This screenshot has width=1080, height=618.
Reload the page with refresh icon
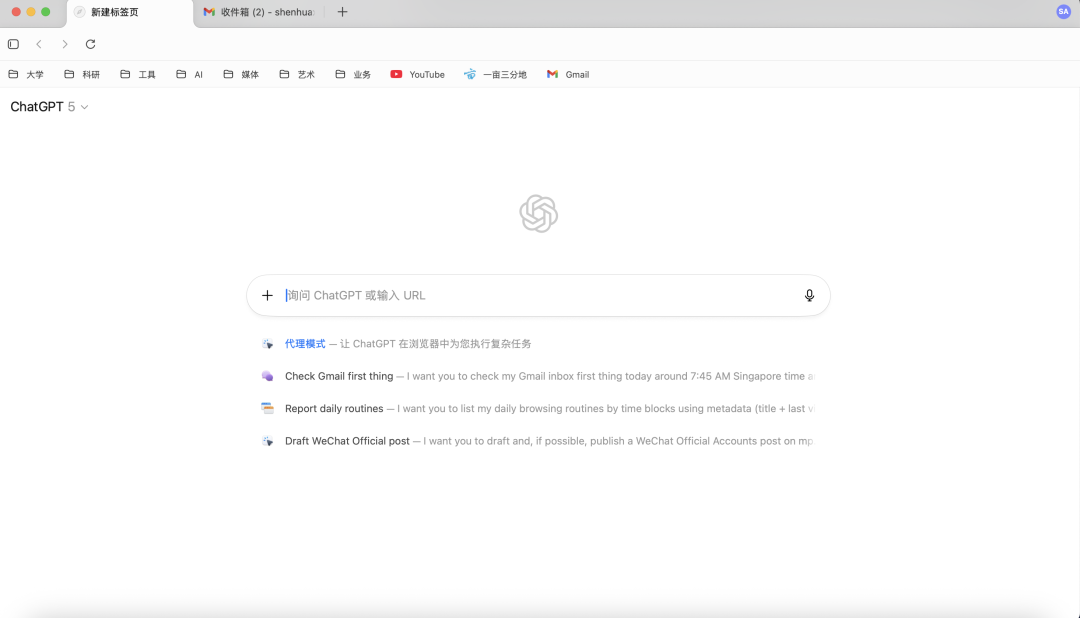[90, 44]
